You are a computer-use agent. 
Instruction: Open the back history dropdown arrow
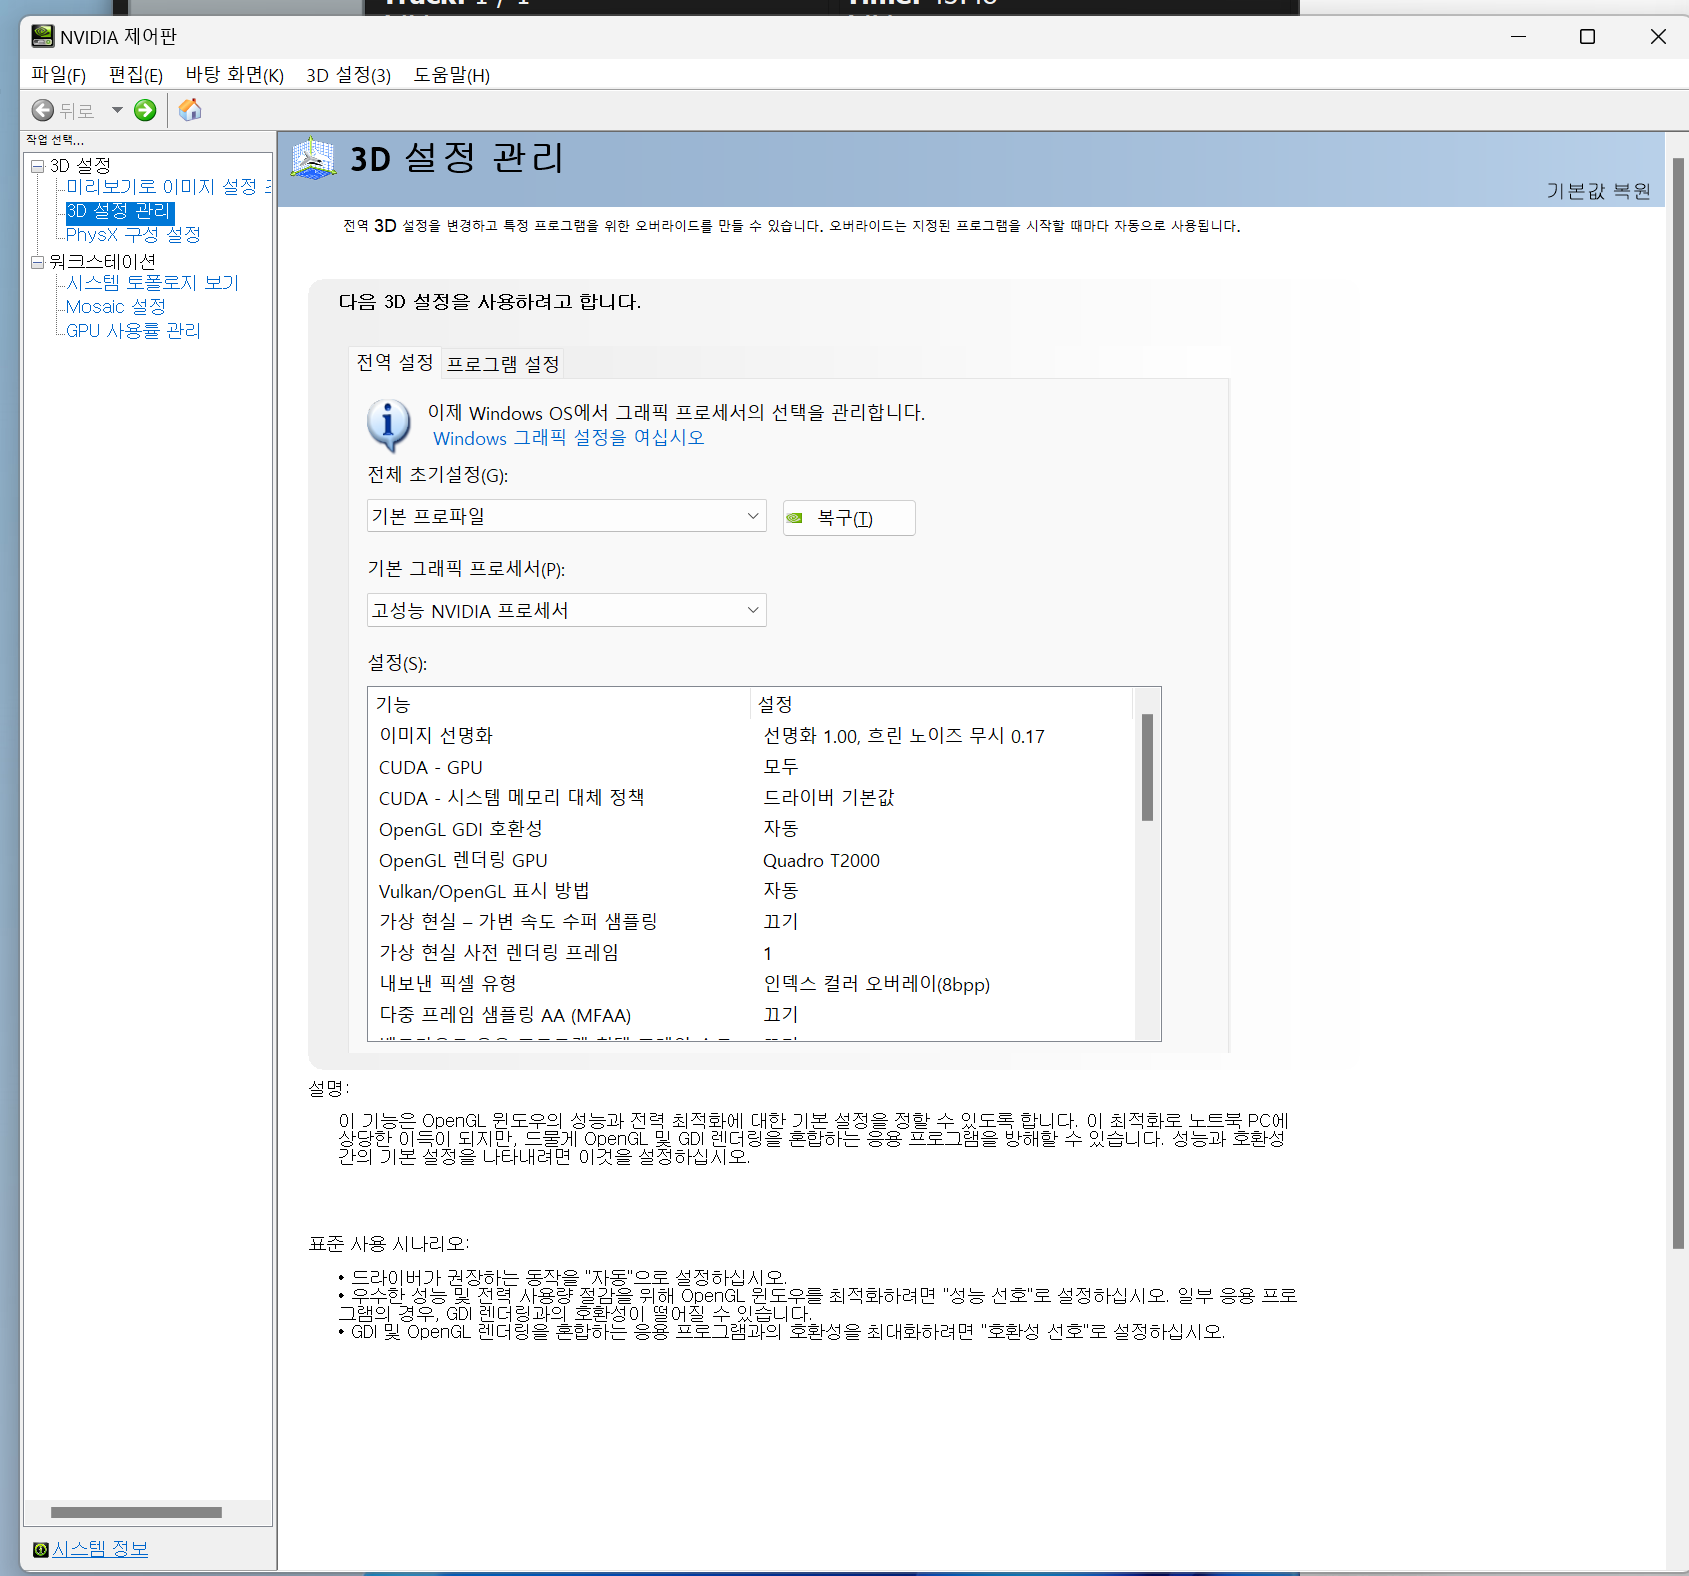tap(117, 110)
